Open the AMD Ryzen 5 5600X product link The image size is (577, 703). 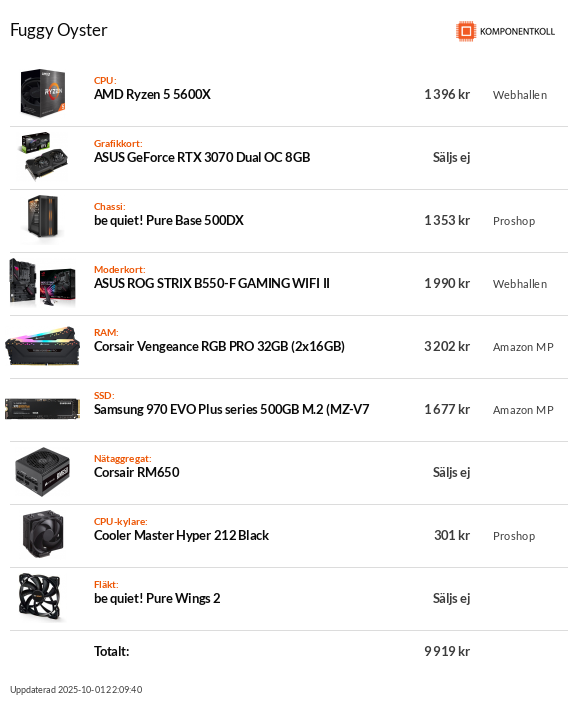coord(152,94)
